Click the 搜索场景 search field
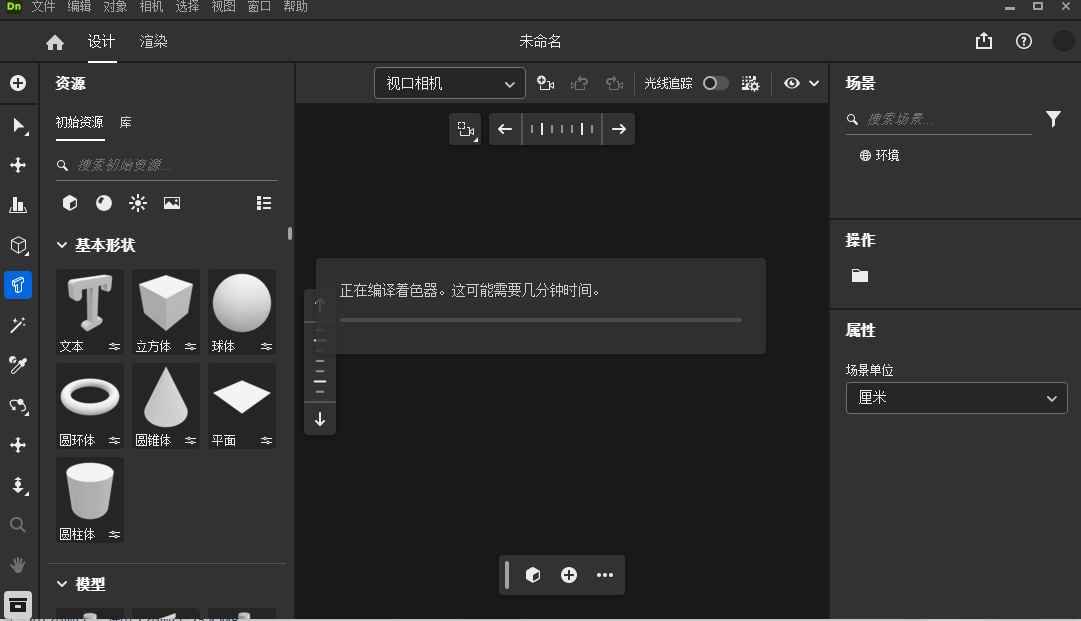 click(x=938, y=119)
